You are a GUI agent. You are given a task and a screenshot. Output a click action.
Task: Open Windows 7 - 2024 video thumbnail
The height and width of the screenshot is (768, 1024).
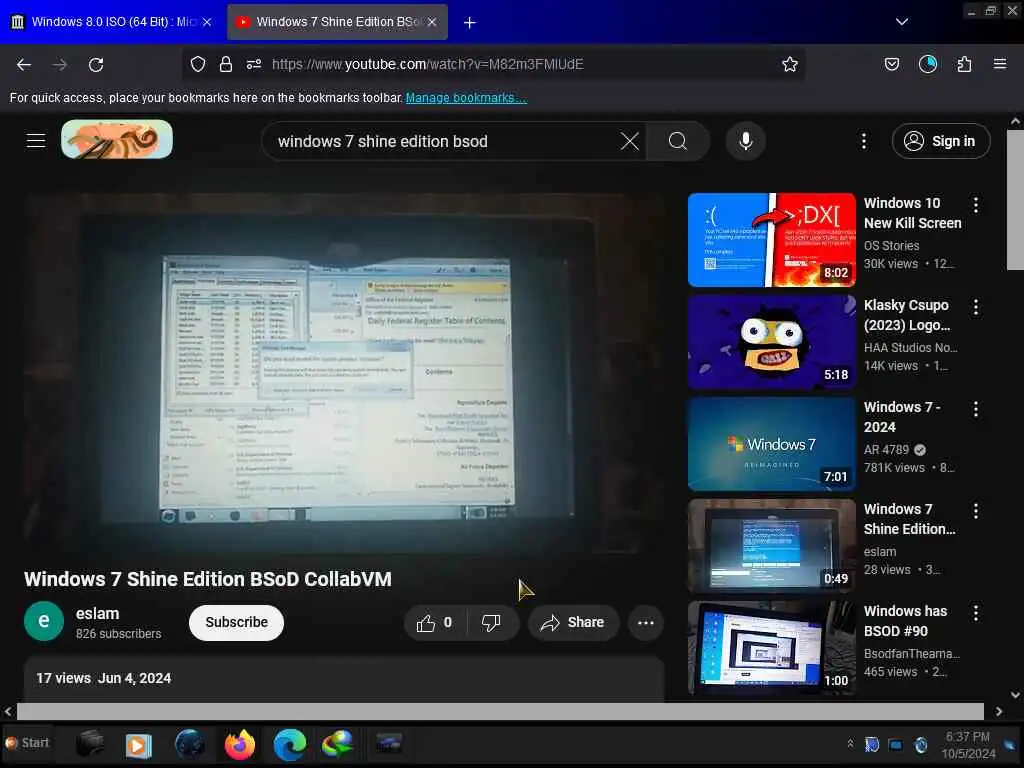[771, 443]
